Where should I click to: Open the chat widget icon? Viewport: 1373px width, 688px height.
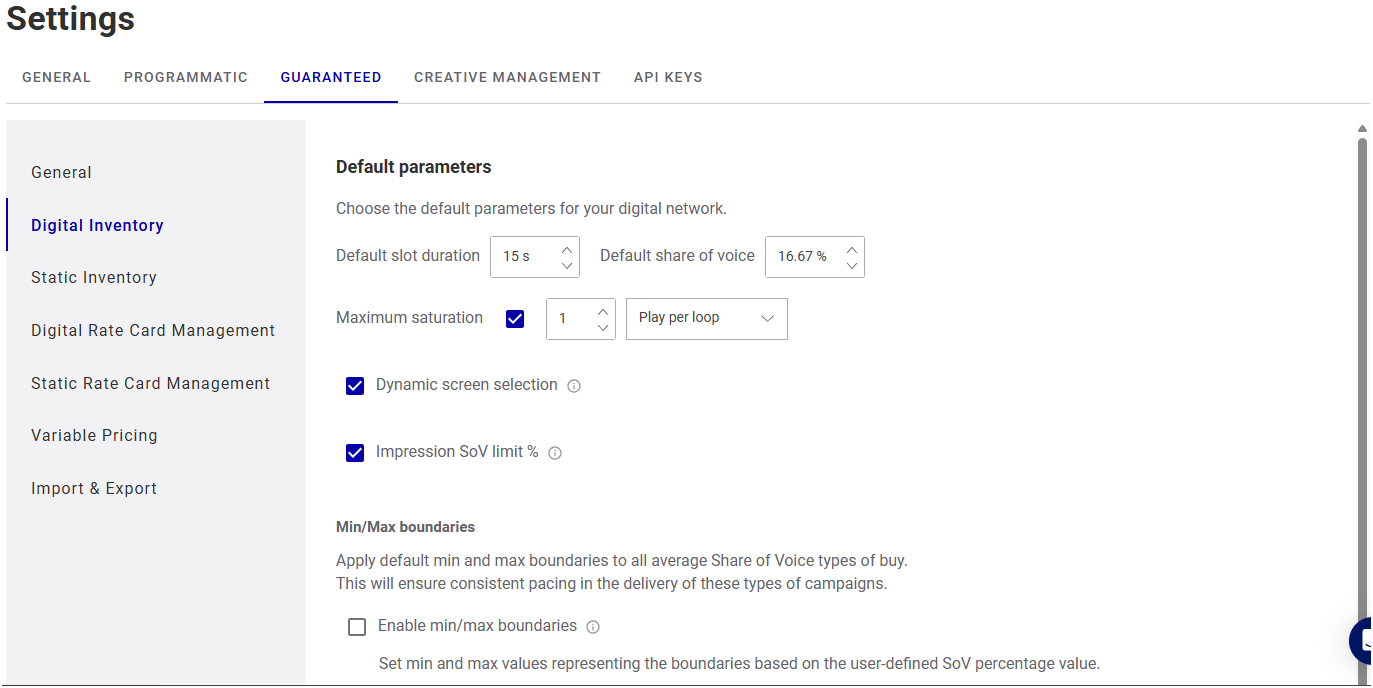click(x=1362, y=640)
